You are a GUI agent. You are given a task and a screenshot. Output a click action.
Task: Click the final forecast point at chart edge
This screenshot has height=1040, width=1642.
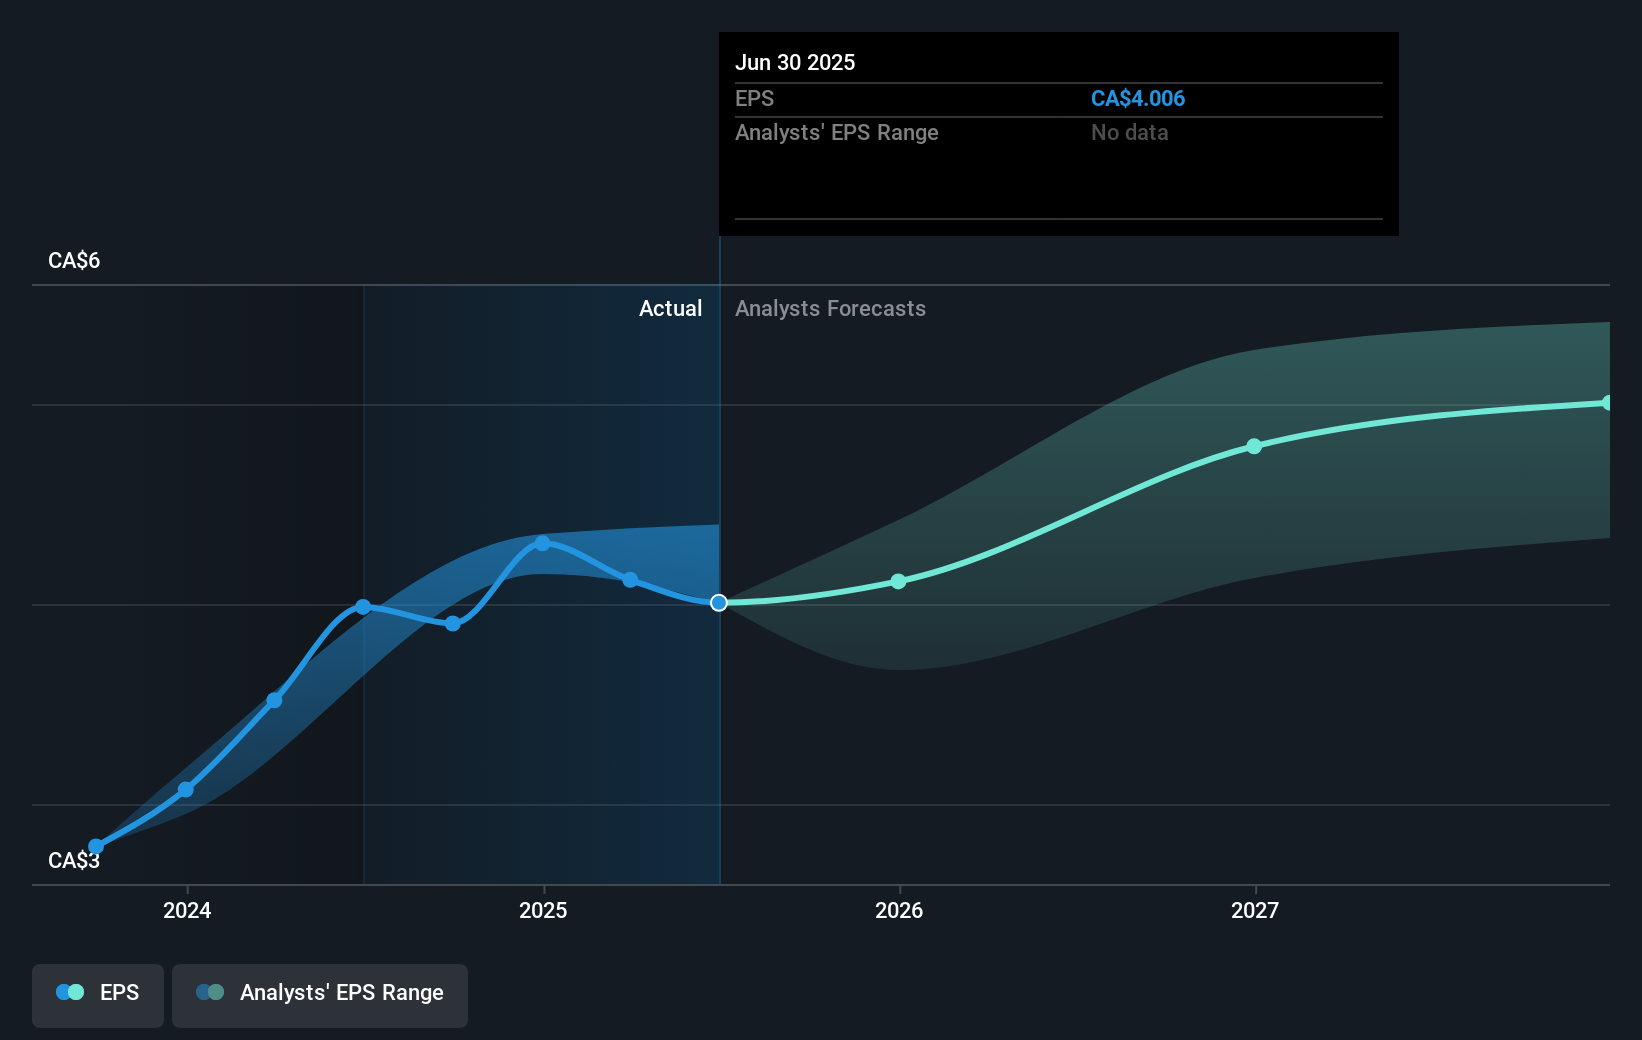pos(1608,402)
